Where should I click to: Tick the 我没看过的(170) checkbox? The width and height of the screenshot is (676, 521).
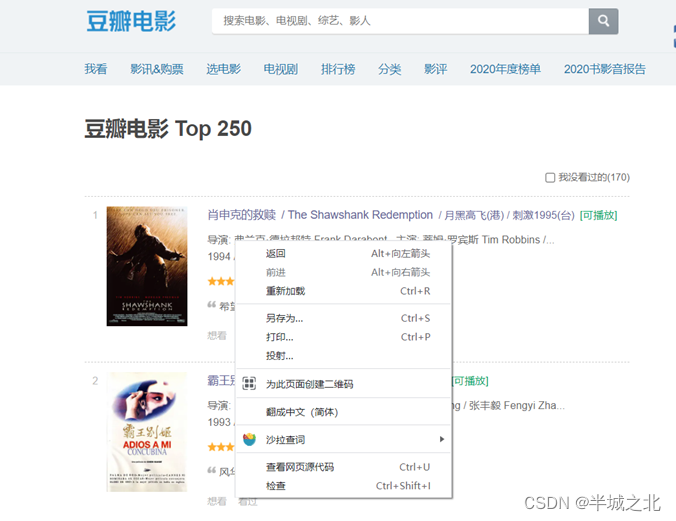[x=550, y=178]
